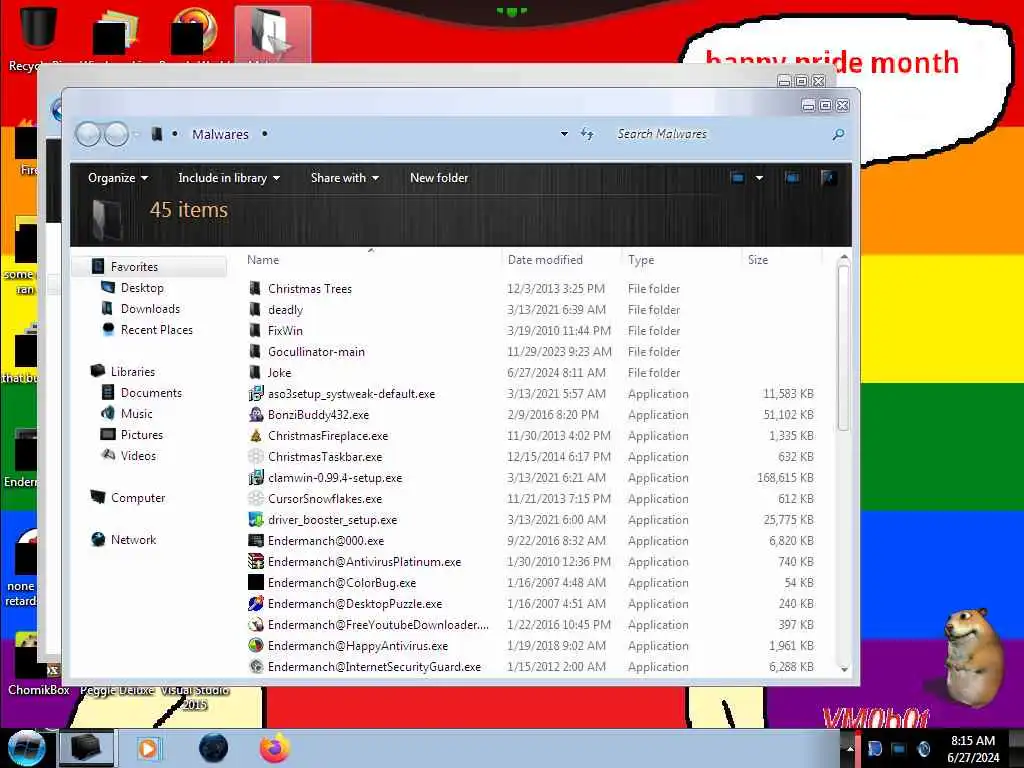1024x768 pixels.
Task: Select Endermanch@HappyAntivirus.exe icon
Action: point(256,645)
